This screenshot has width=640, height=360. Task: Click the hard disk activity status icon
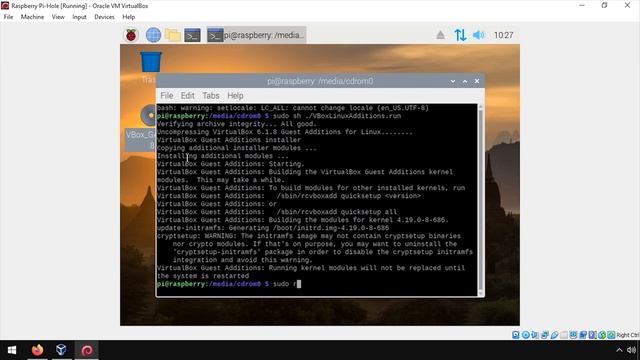pyautogui.click(x=516, y=335)
